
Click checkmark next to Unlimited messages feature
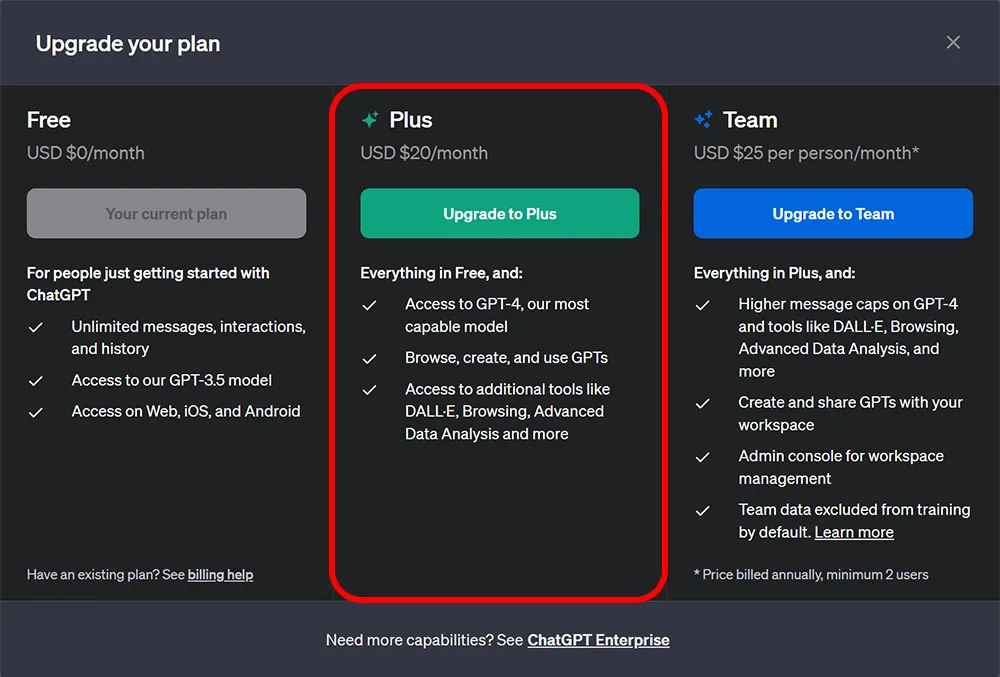point(36,328)
